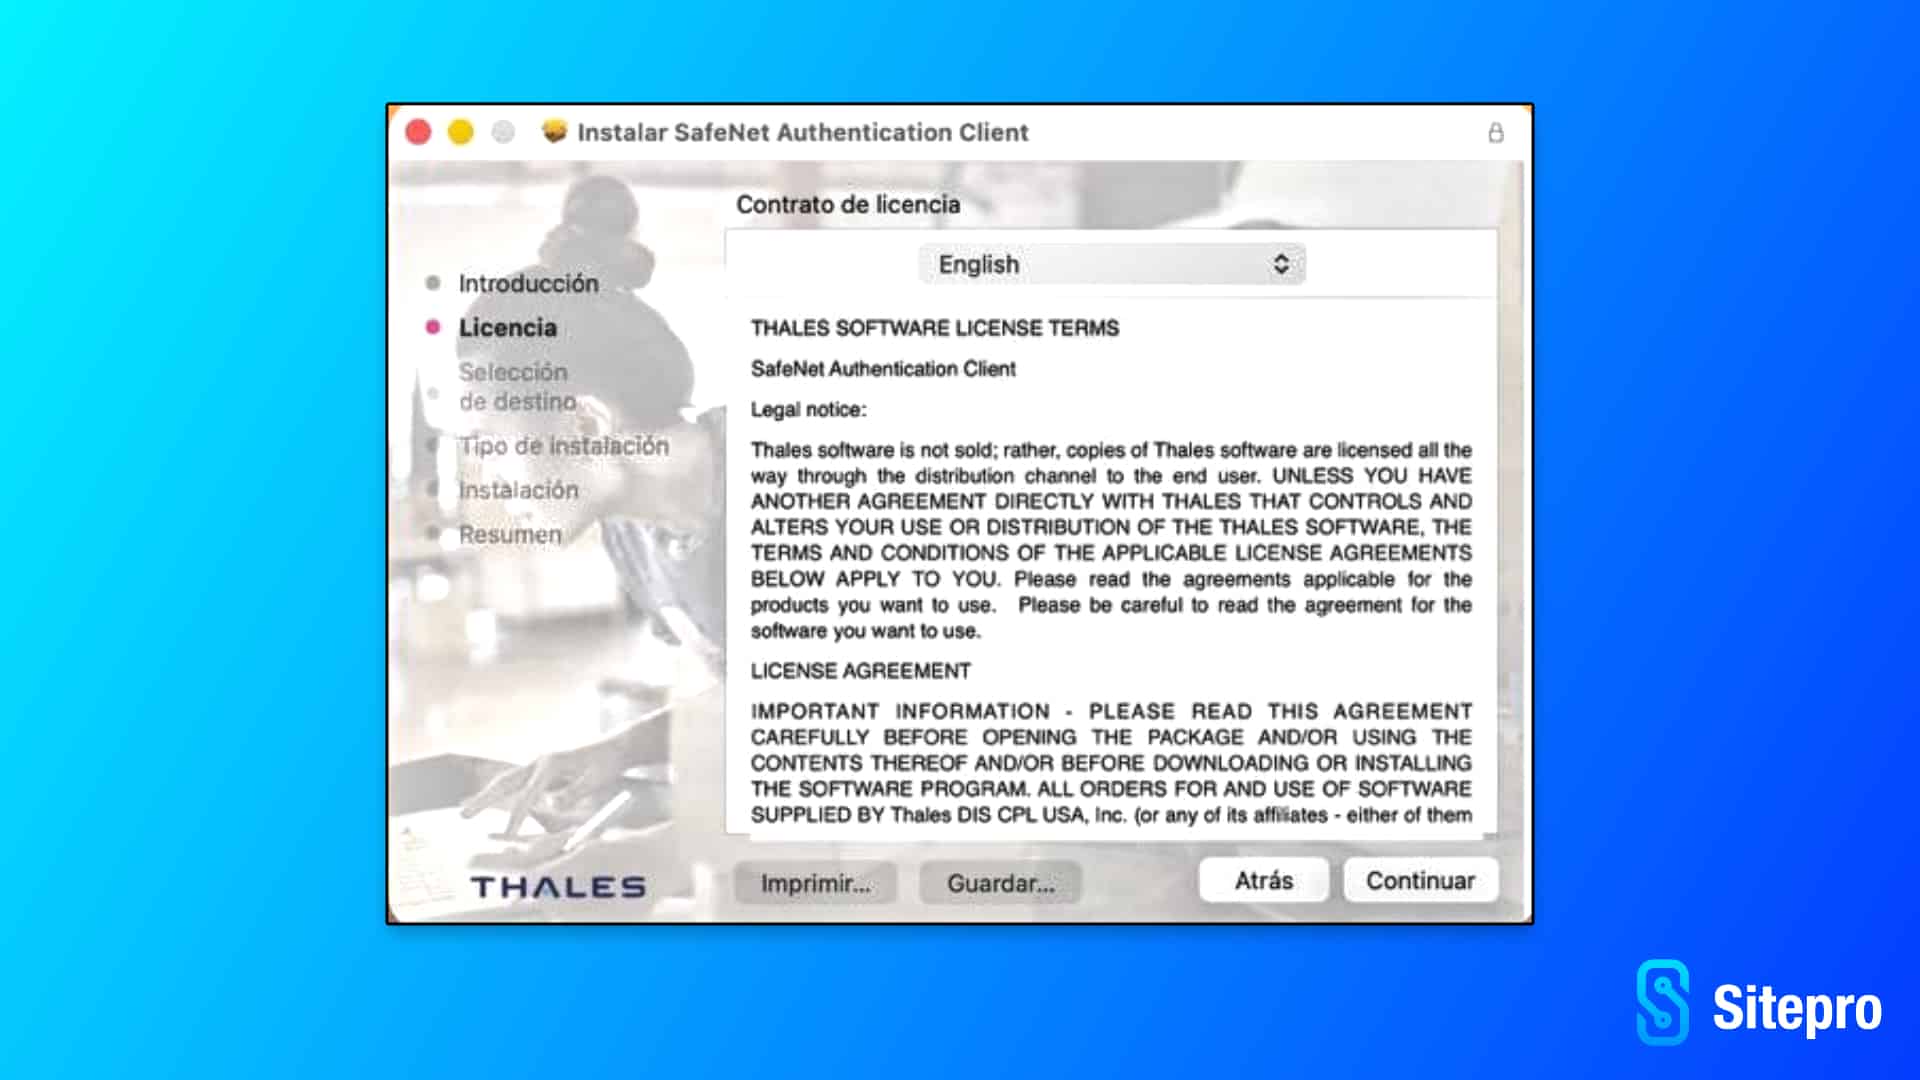Select the Licencia step in sidebar
Screen dimensions: 1920x1080
[x=507, y=327]
